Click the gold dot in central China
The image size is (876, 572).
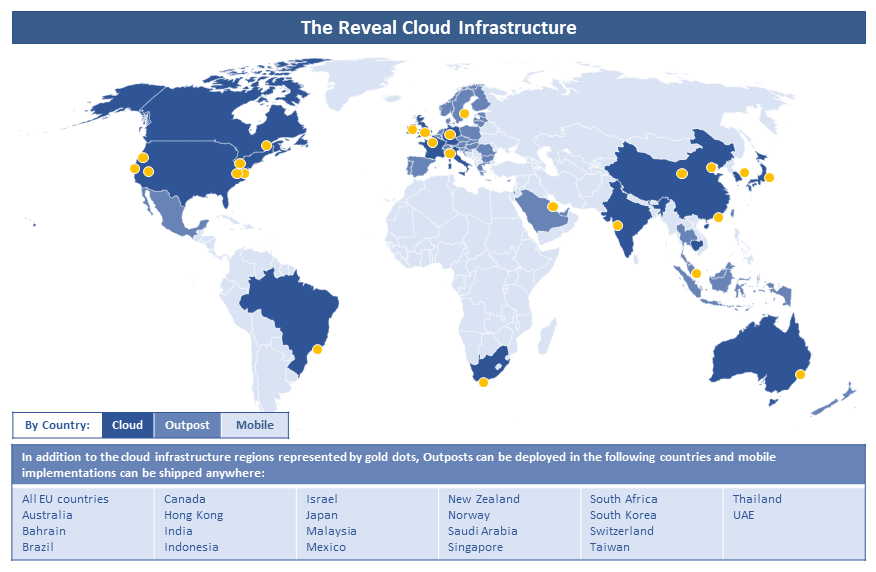point(682,173)
